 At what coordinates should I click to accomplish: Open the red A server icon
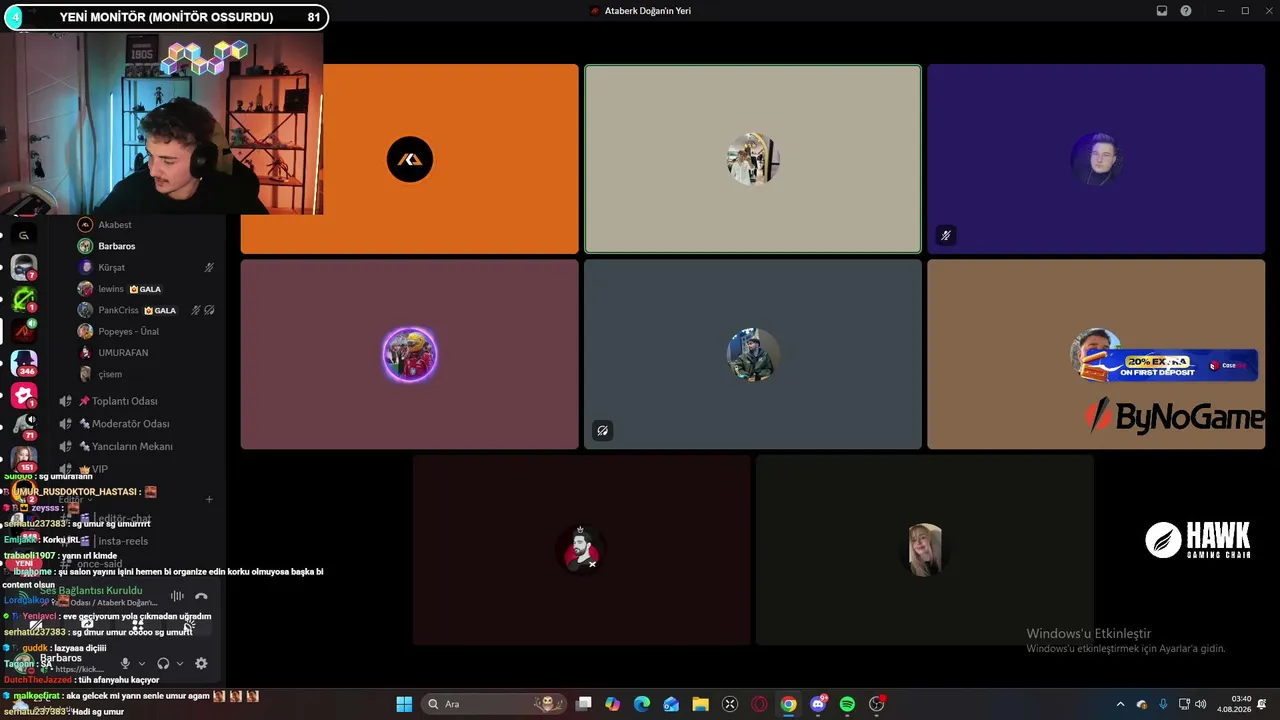pos(24,330)
